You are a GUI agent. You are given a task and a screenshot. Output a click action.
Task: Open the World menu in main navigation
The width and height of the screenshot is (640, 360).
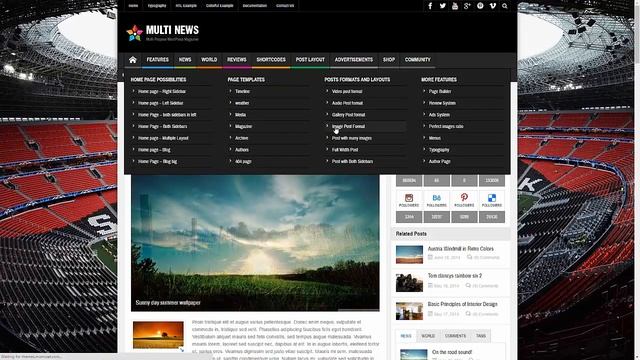(209, 60)
